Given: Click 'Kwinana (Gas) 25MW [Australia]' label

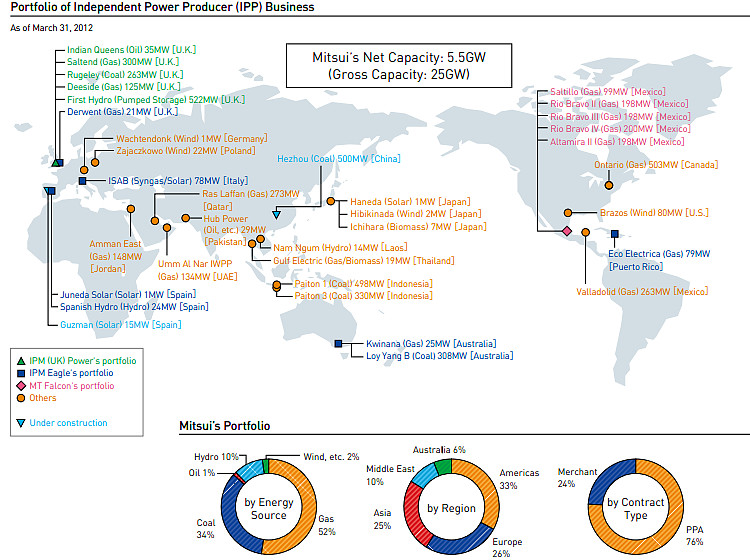Looking at the screenshot, I should (431, 343).
